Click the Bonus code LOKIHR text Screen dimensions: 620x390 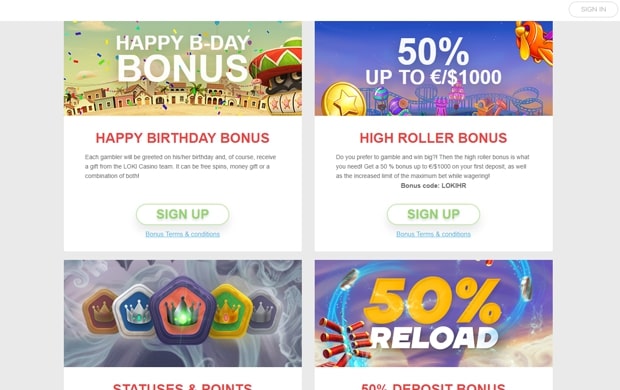pos(433,186)
